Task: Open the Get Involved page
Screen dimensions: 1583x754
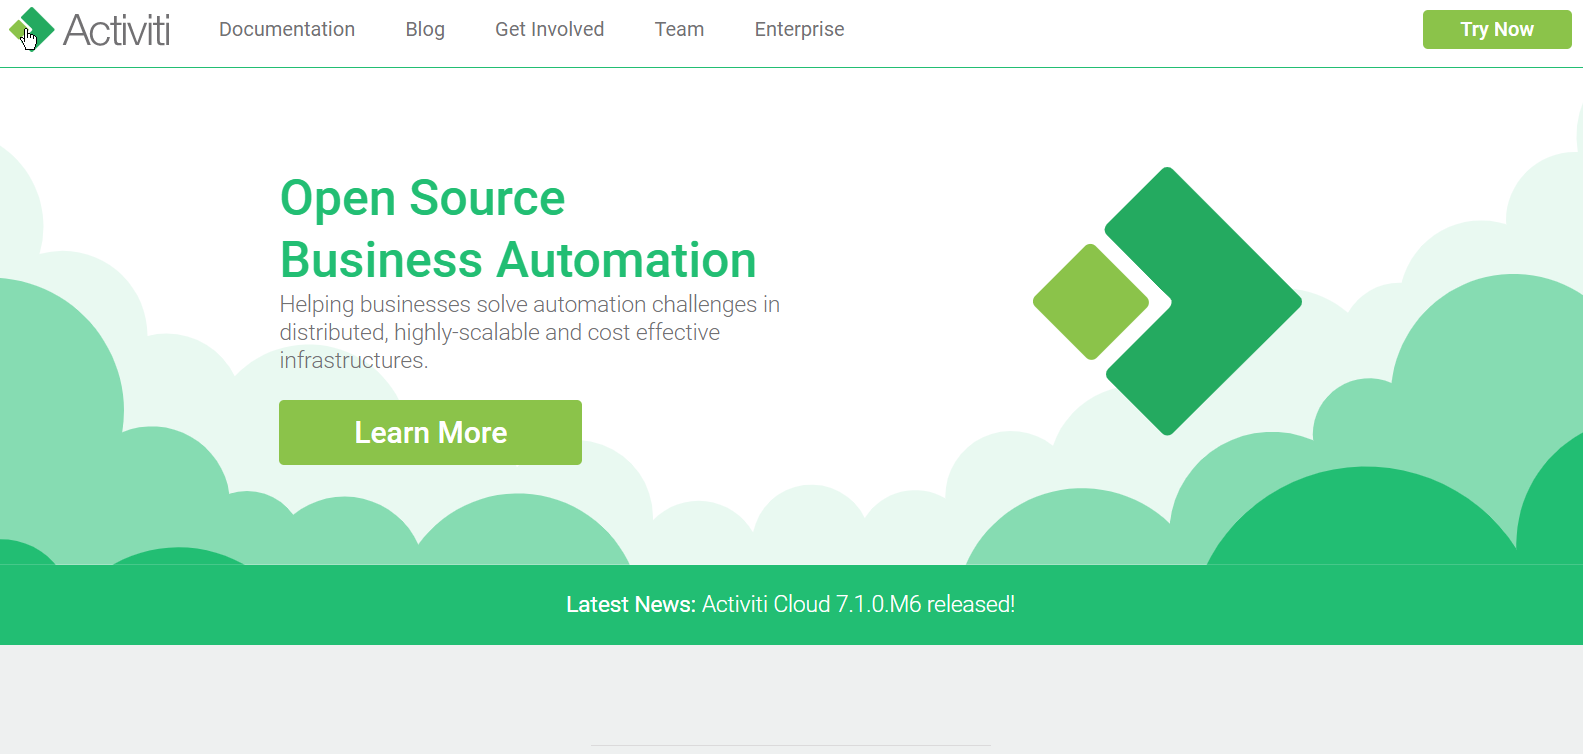Action: (549, 30)
